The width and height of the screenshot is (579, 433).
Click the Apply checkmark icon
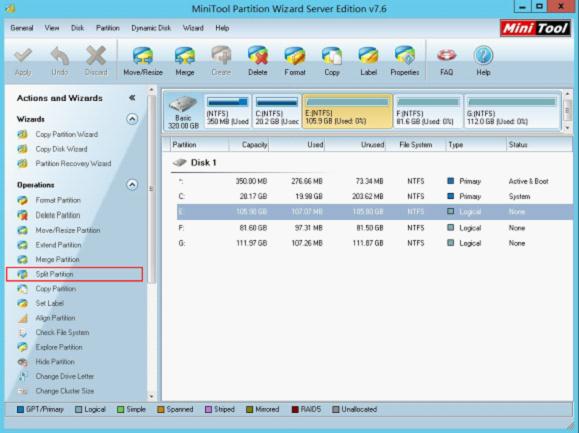[x=23, y=62]
